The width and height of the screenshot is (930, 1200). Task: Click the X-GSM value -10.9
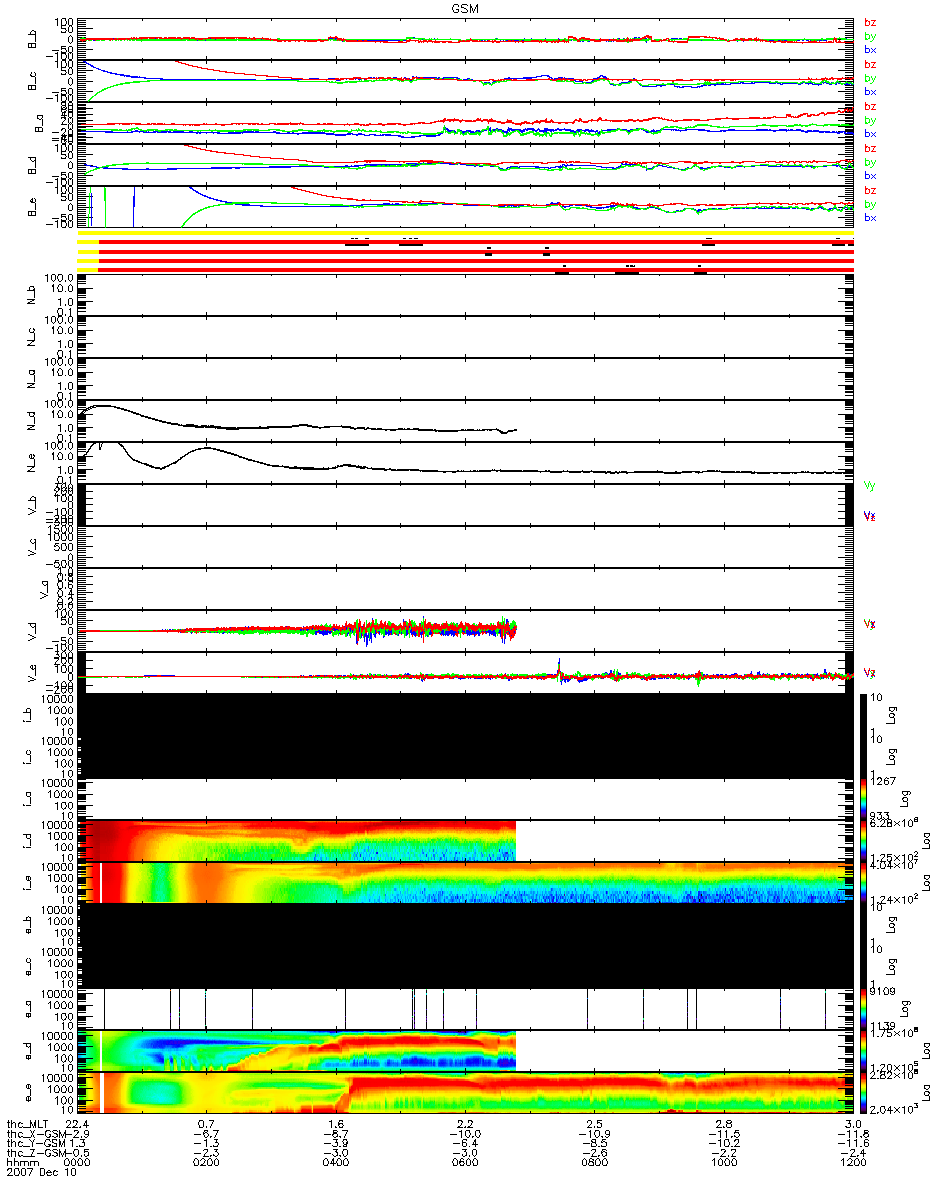[594, 1134]
